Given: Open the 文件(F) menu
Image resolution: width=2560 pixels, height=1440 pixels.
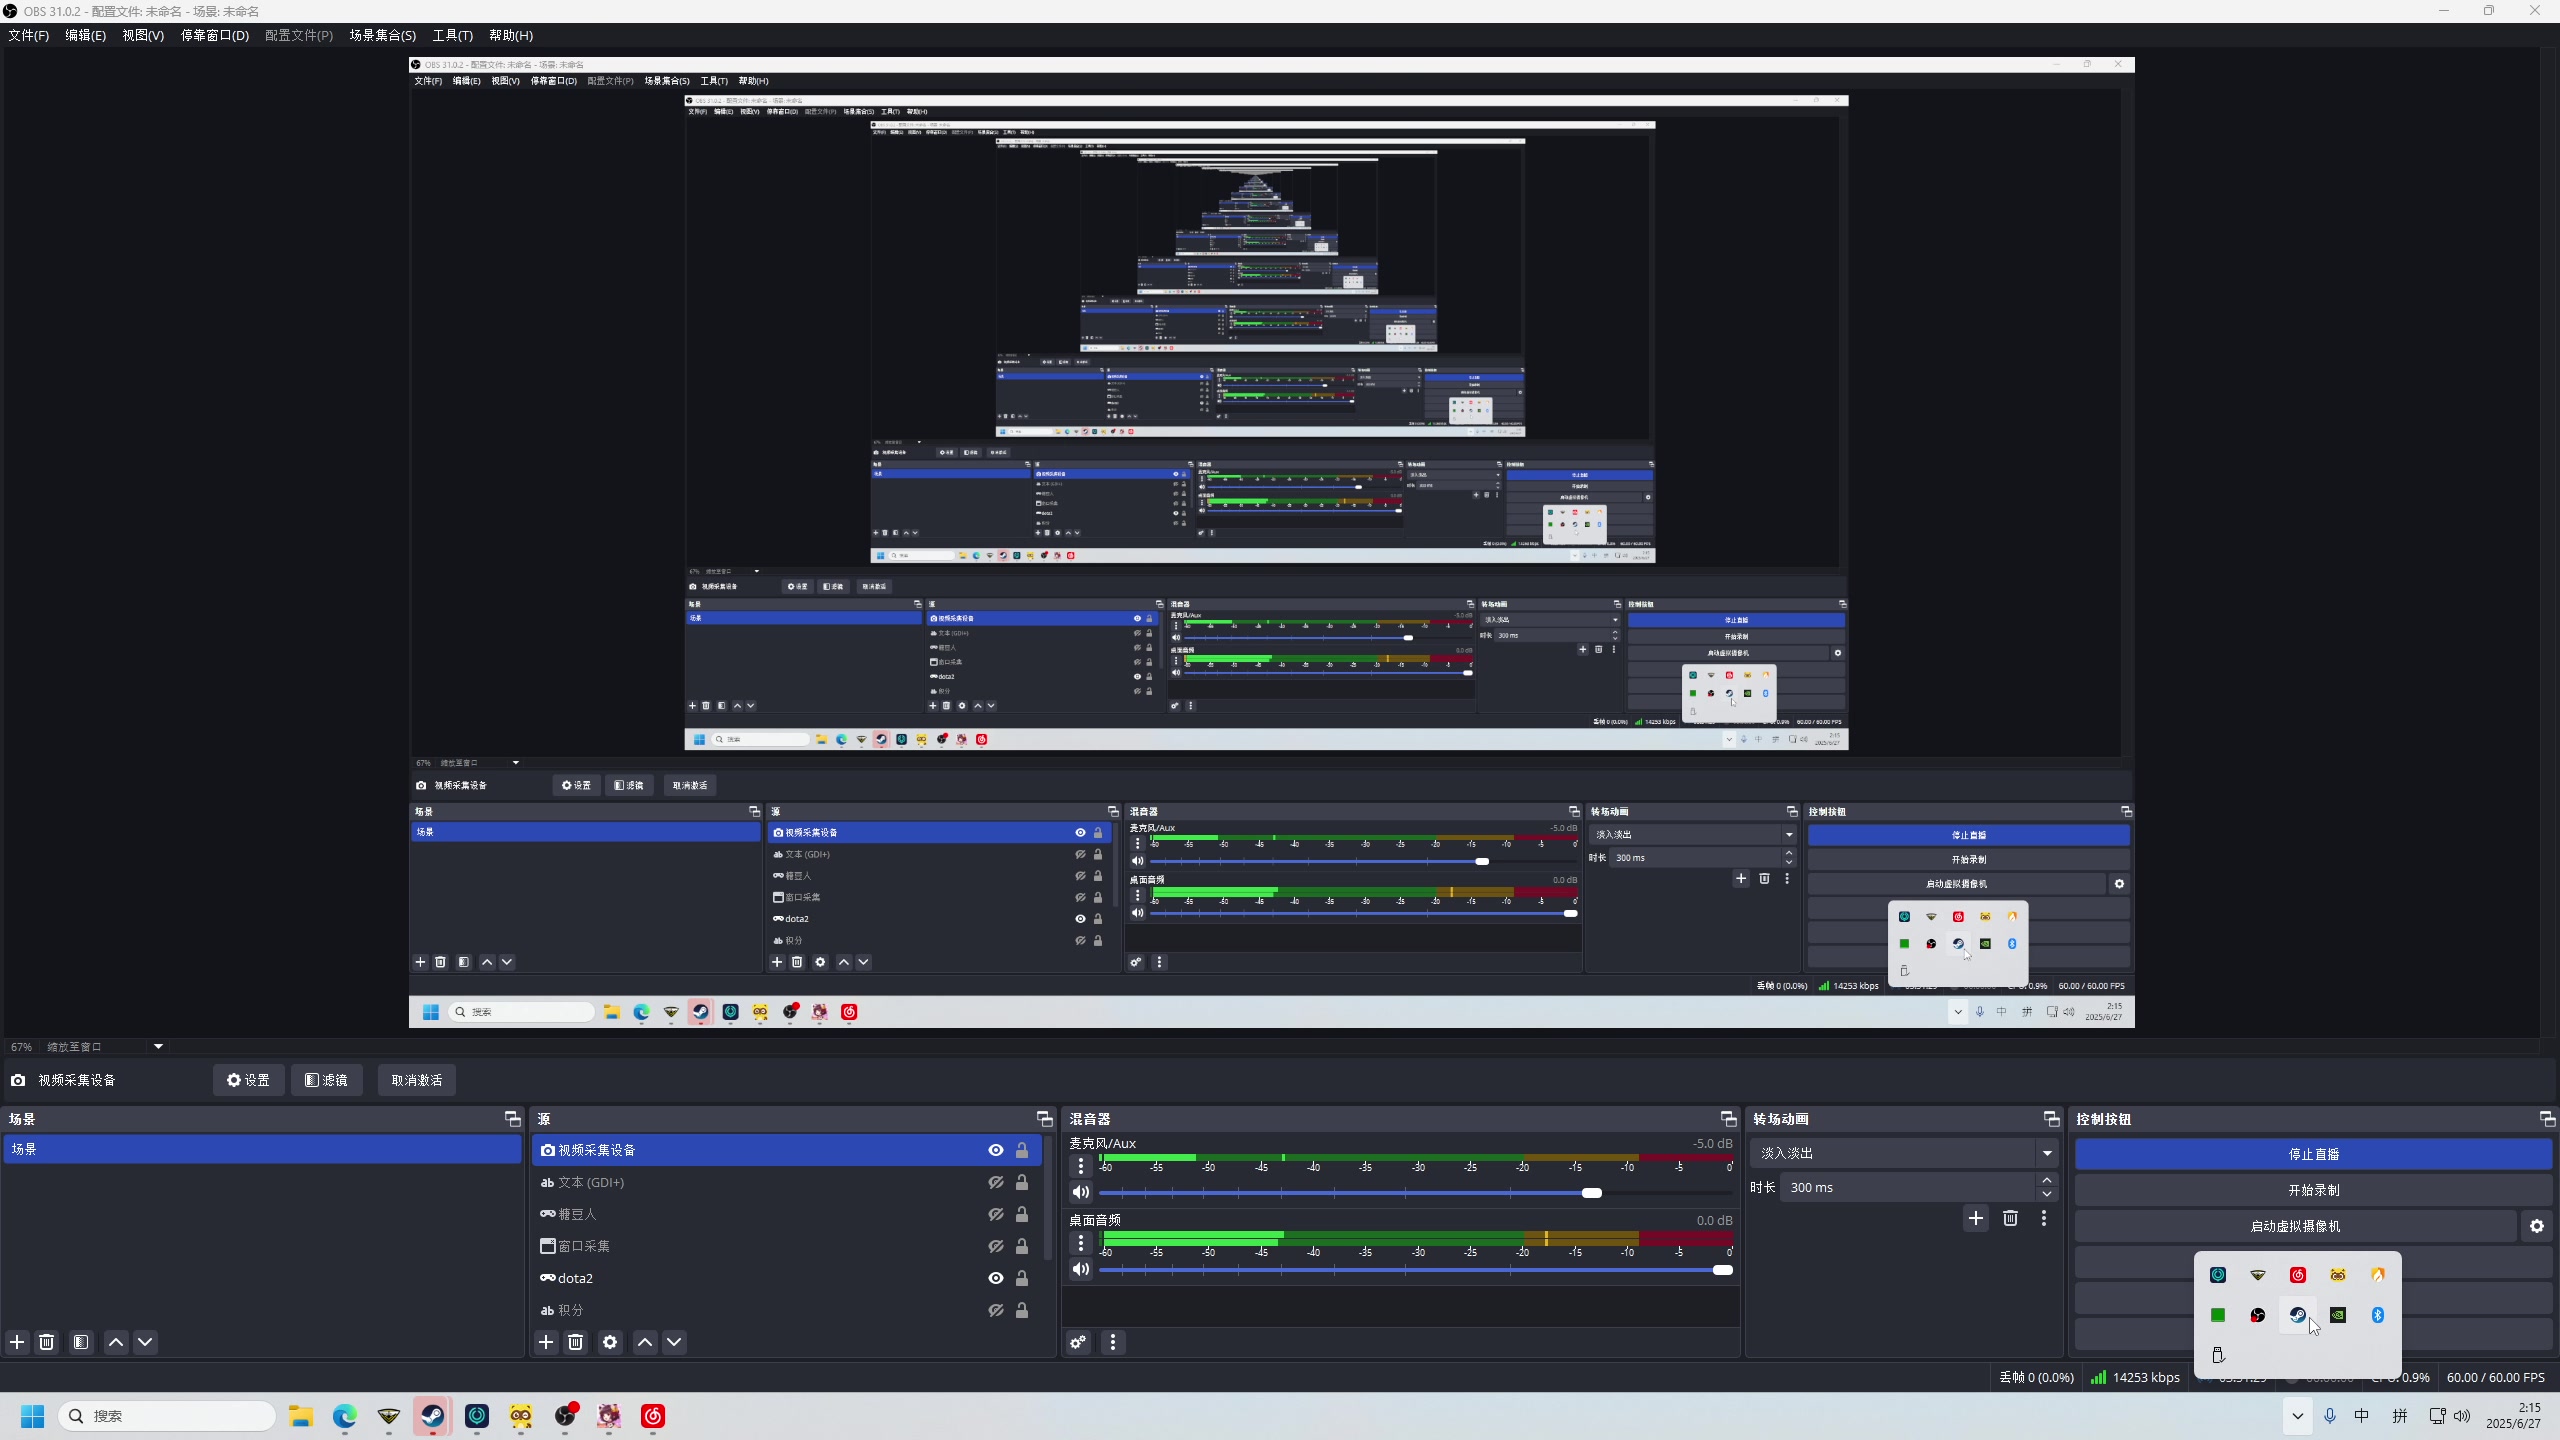Looking at the screenshot, I should pos(29,35).
